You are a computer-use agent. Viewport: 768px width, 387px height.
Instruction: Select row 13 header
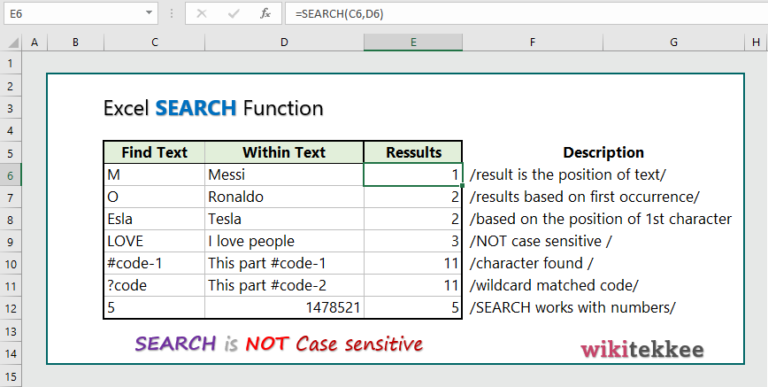coord(11,331)
